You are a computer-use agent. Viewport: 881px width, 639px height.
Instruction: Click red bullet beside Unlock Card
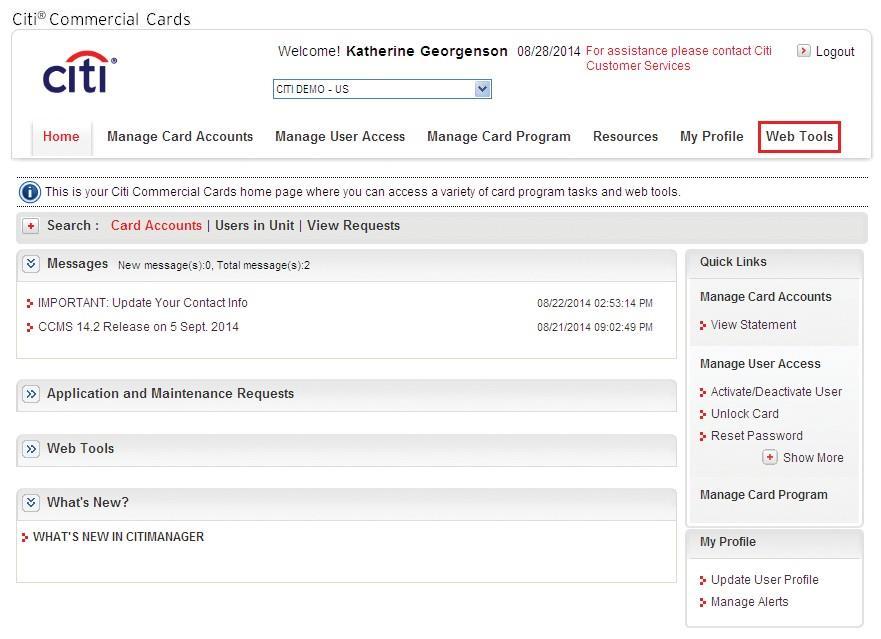click(x=702, y=414)
